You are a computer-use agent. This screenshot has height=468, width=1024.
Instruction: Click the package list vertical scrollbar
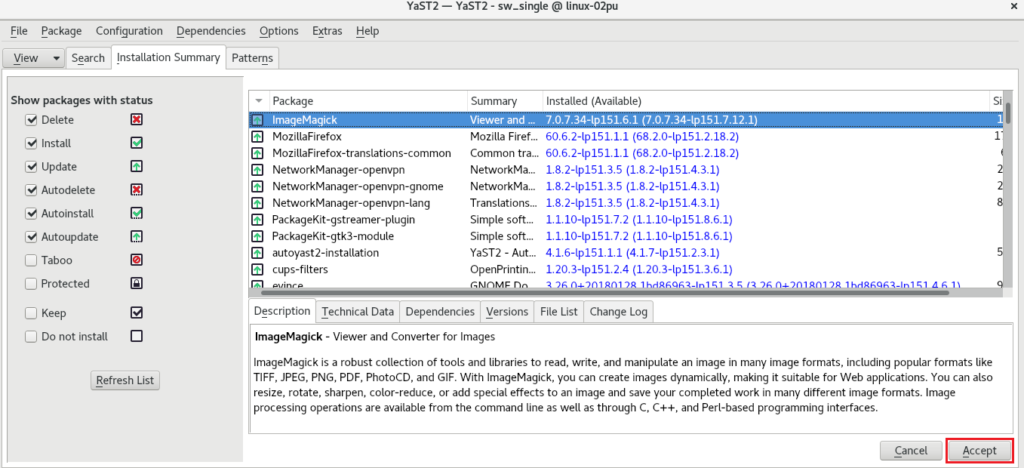1009,112
